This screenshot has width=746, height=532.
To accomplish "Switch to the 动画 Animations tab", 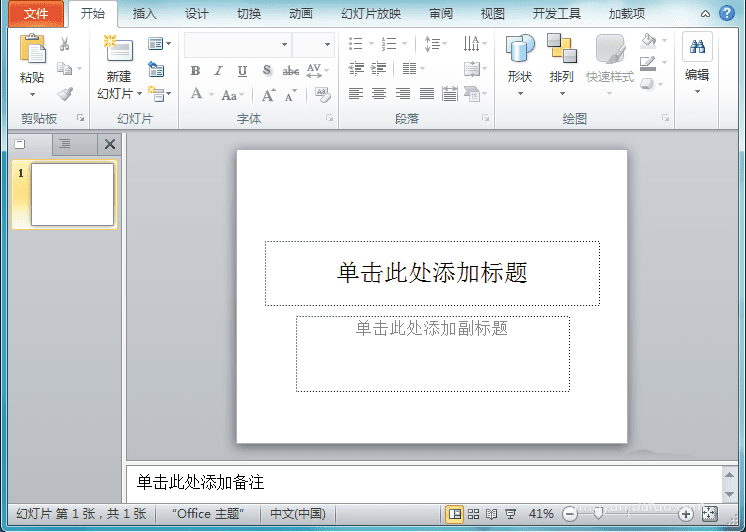I will pyautogui.click(x=301, y=14).
